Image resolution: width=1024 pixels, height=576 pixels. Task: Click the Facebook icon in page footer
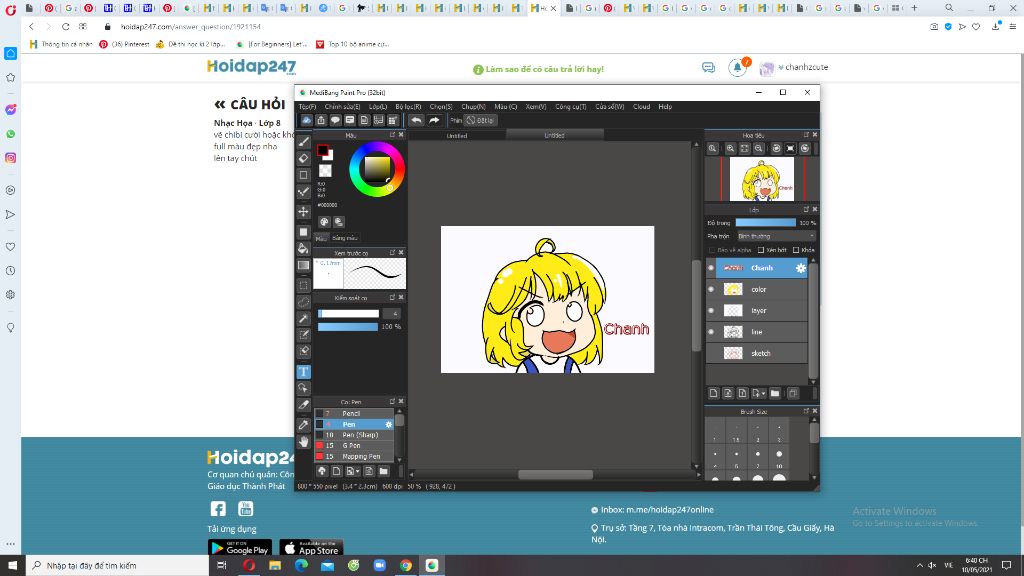[218, 509]
